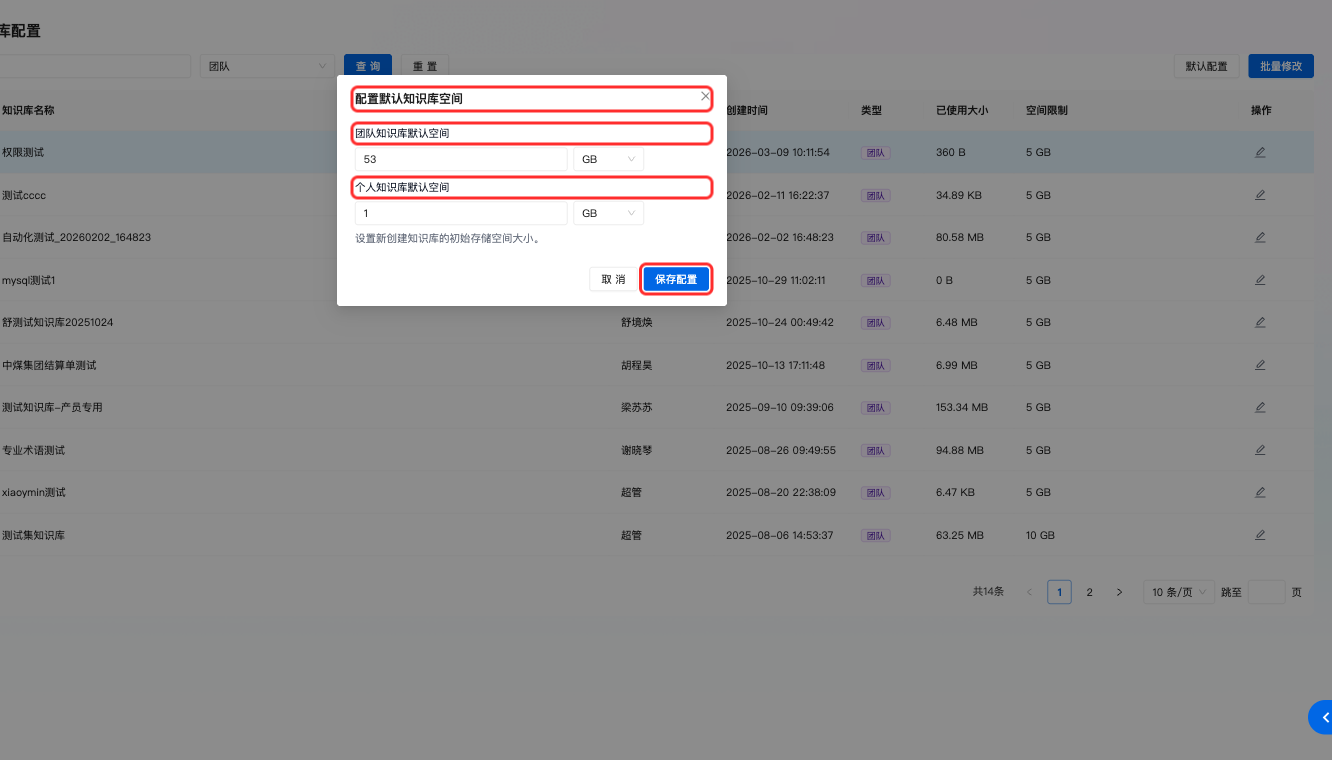
Task: Open personal space unit GB dropdown
Action: point(608,214)
